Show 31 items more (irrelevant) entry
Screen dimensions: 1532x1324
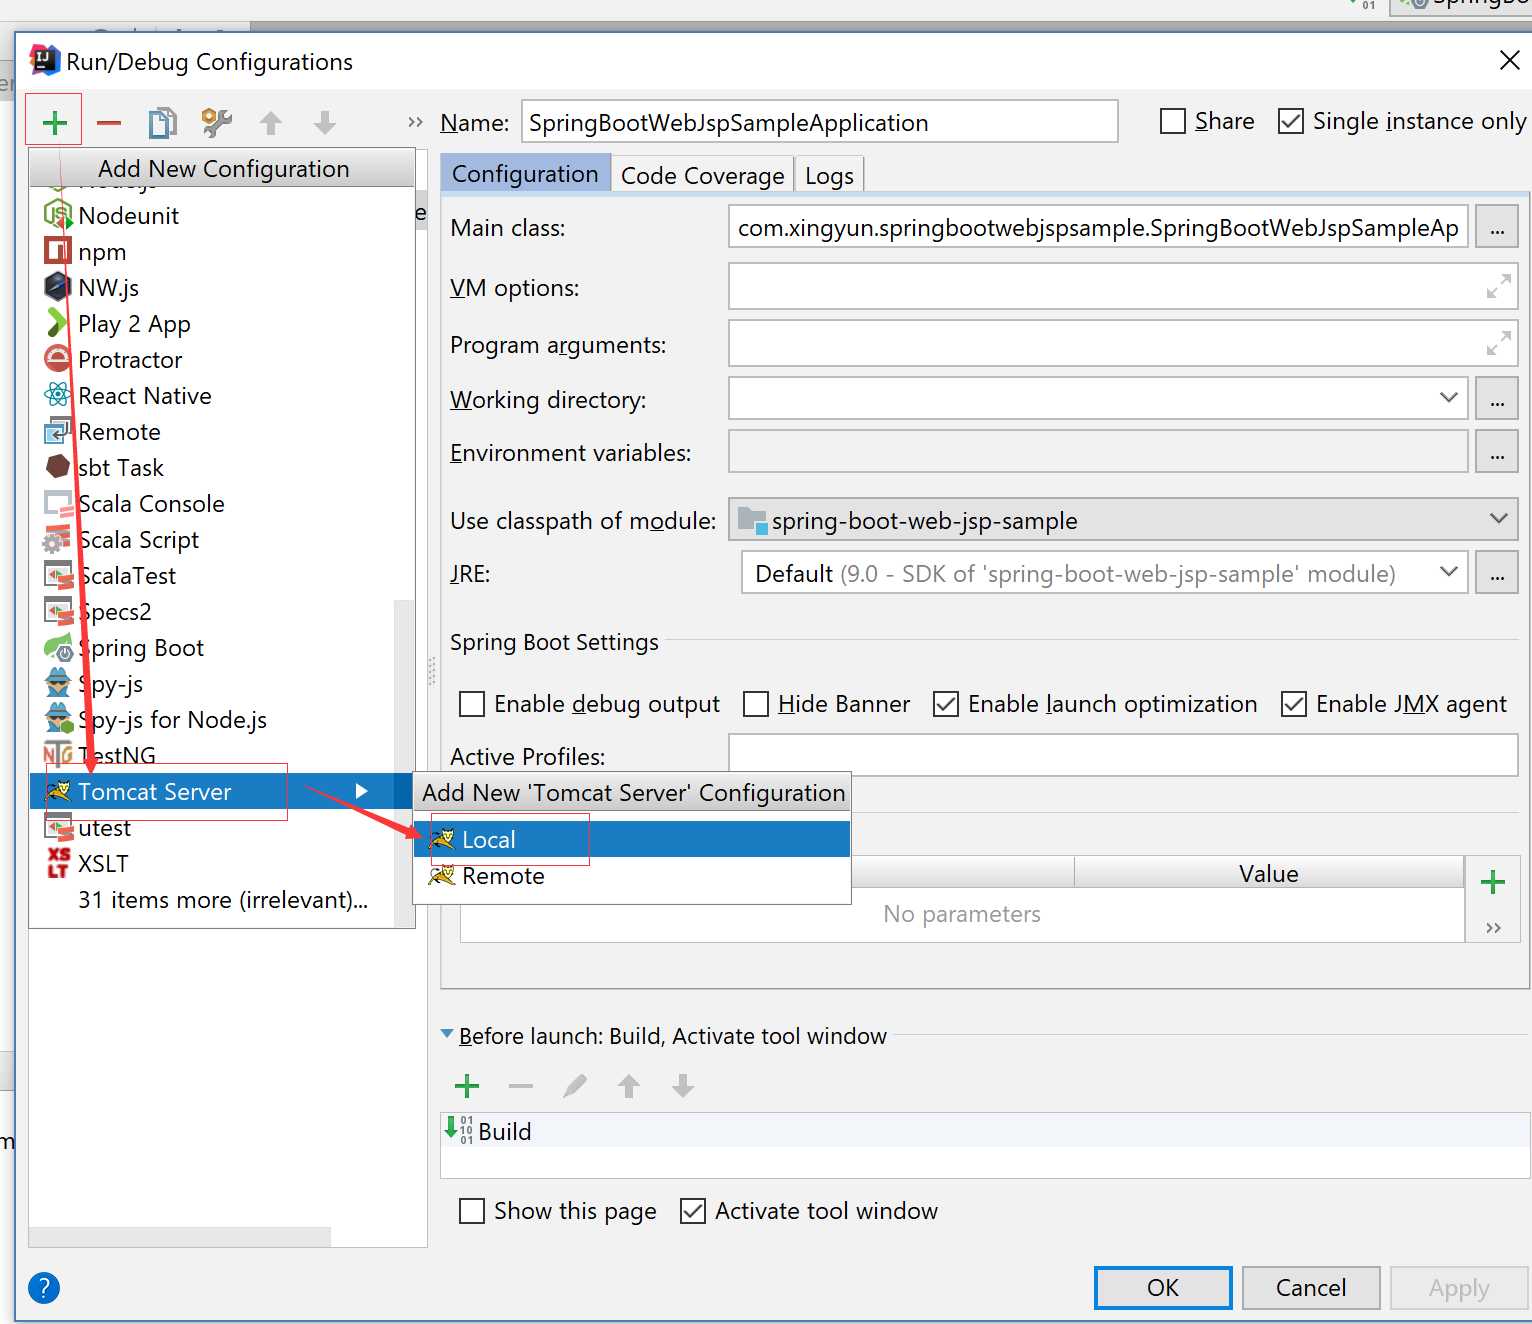click(222, 900)
